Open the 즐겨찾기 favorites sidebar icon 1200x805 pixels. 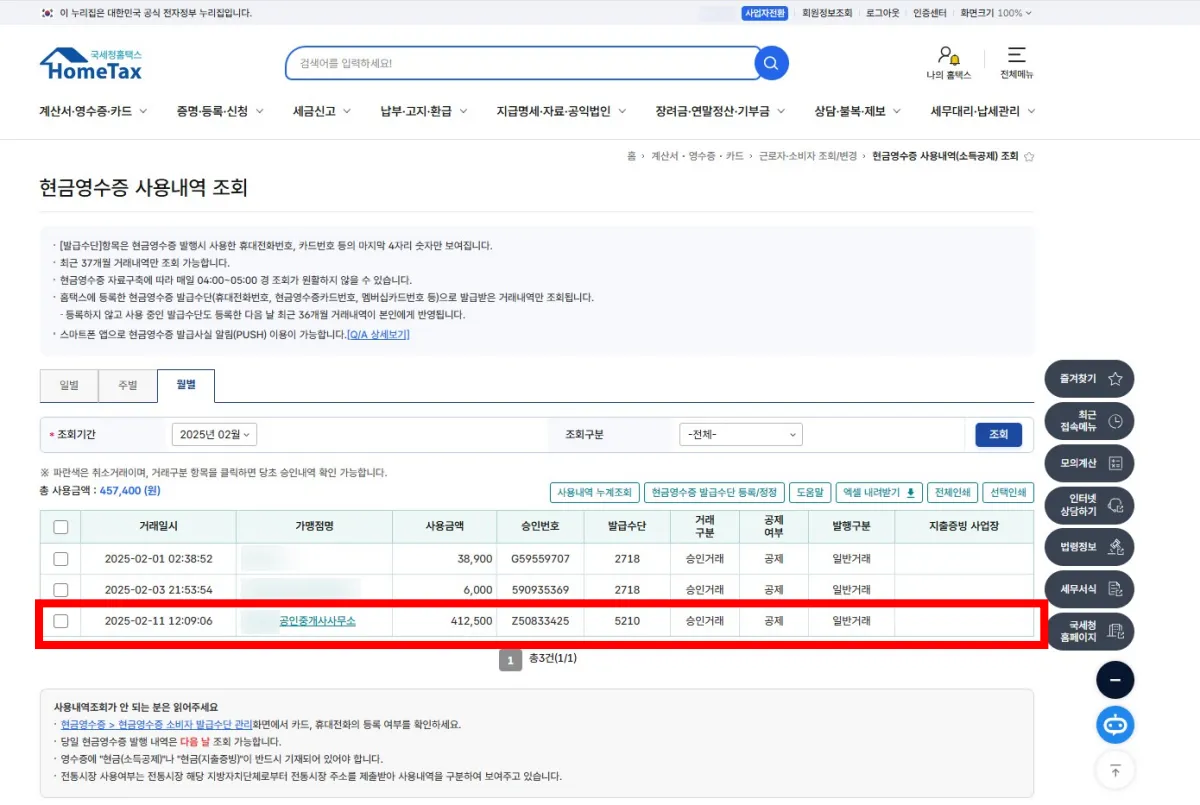point(1088,378)
